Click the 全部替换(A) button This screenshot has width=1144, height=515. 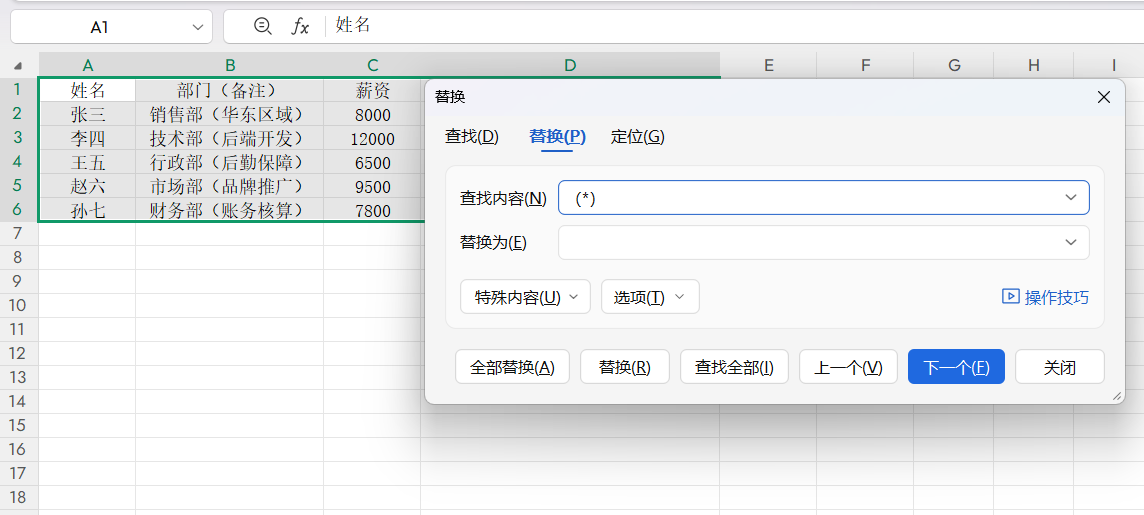point(512,367)
